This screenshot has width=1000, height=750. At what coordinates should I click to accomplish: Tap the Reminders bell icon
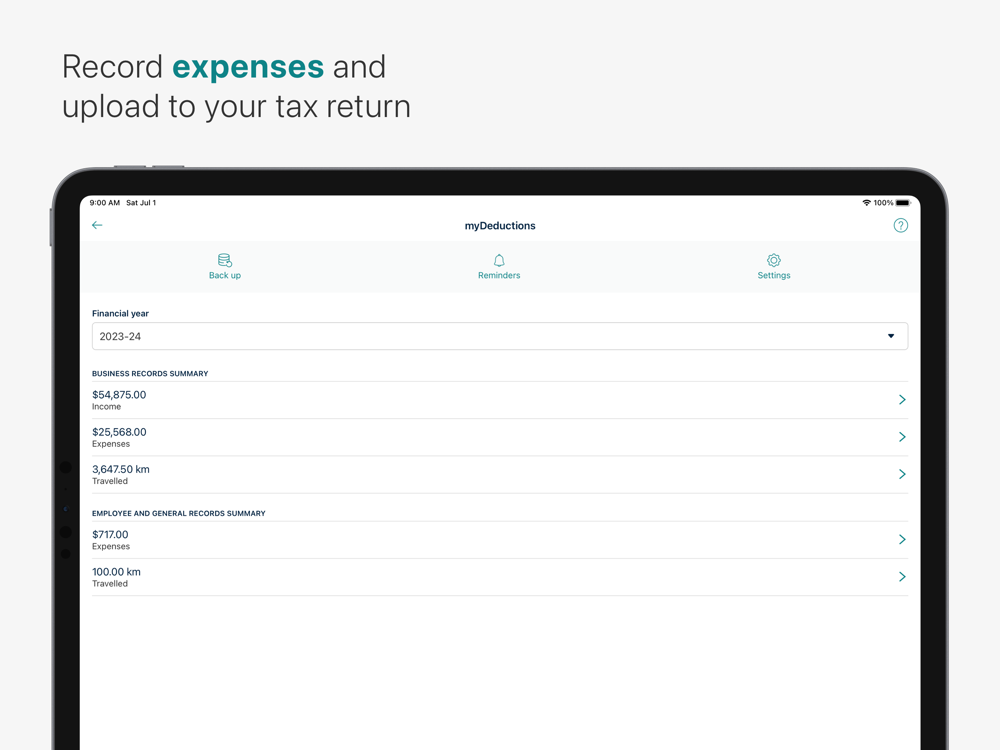(499, 260)
